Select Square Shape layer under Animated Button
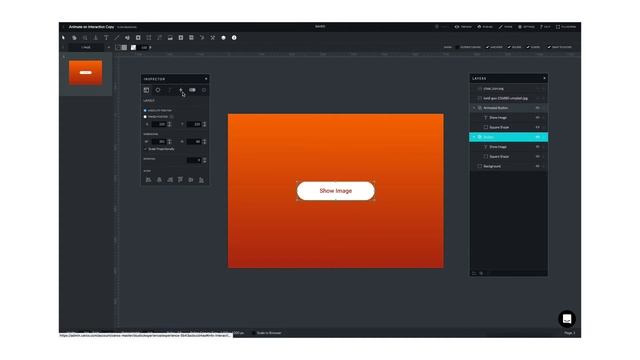Viewport: 640px width, 360px height. 509,127
